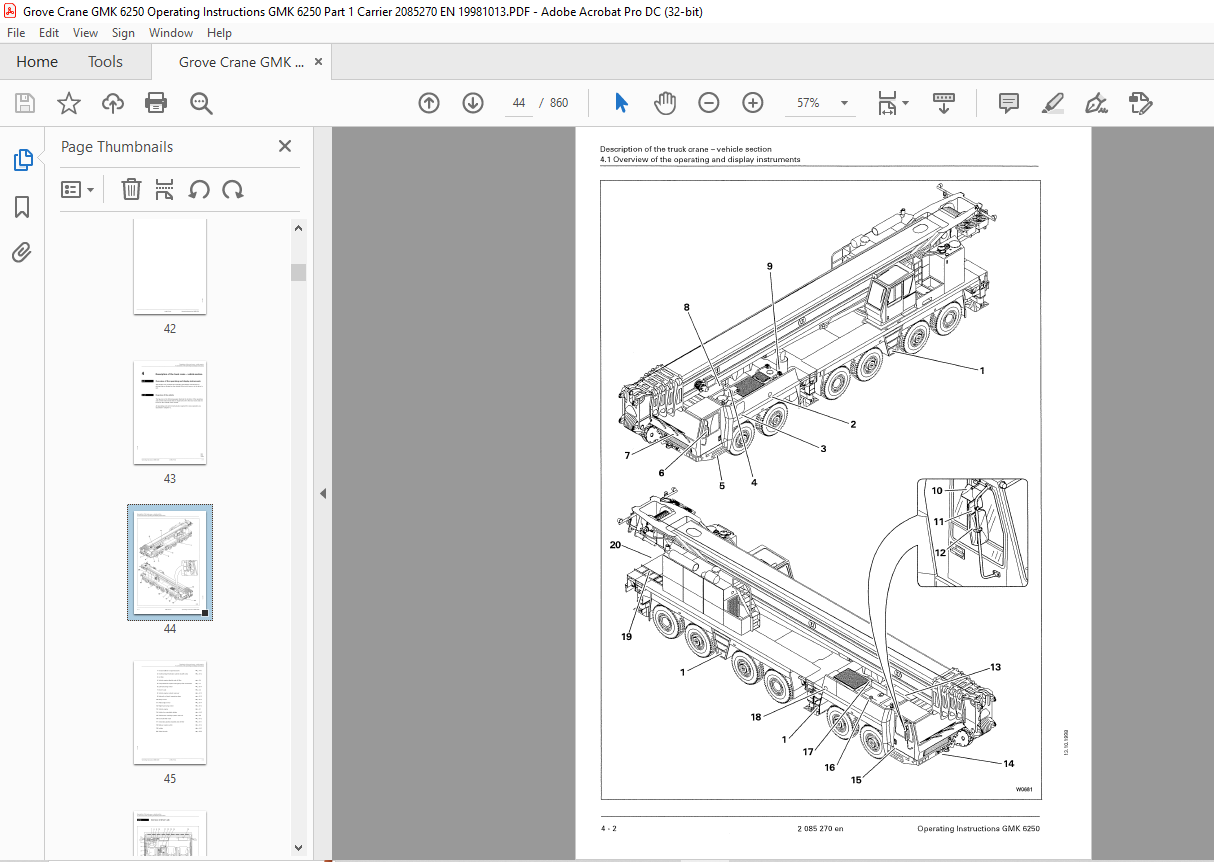Zoom out with minus icon
1214x862 pixels.
point(709,103)
